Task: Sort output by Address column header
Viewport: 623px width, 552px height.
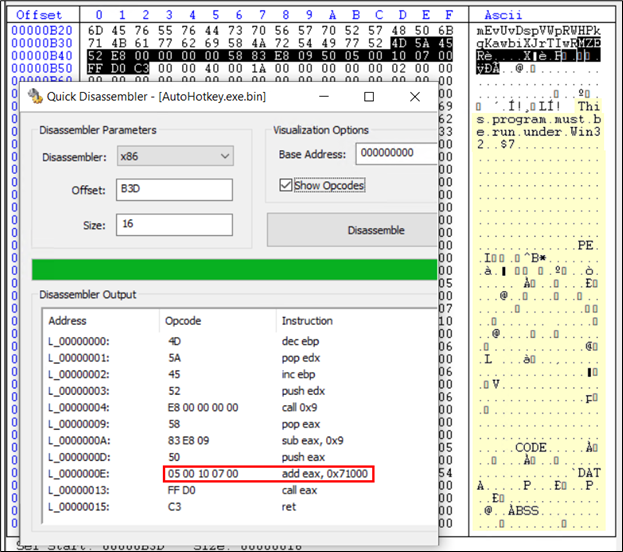Action: click(68, 321)
